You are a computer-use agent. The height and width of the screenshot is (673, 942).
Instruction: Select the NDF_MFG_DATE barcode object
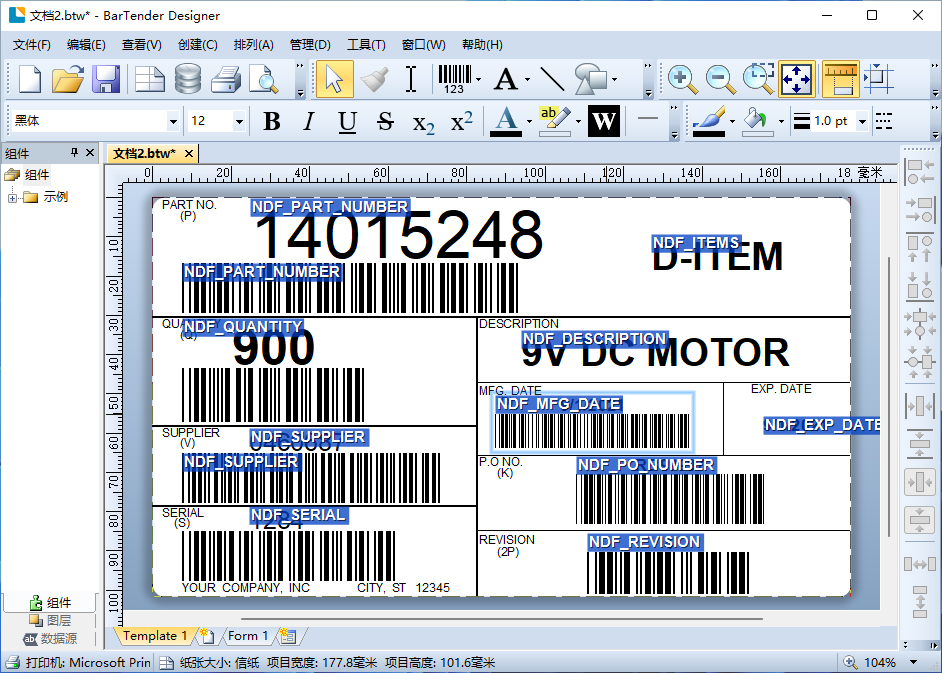tap(592, 422)
